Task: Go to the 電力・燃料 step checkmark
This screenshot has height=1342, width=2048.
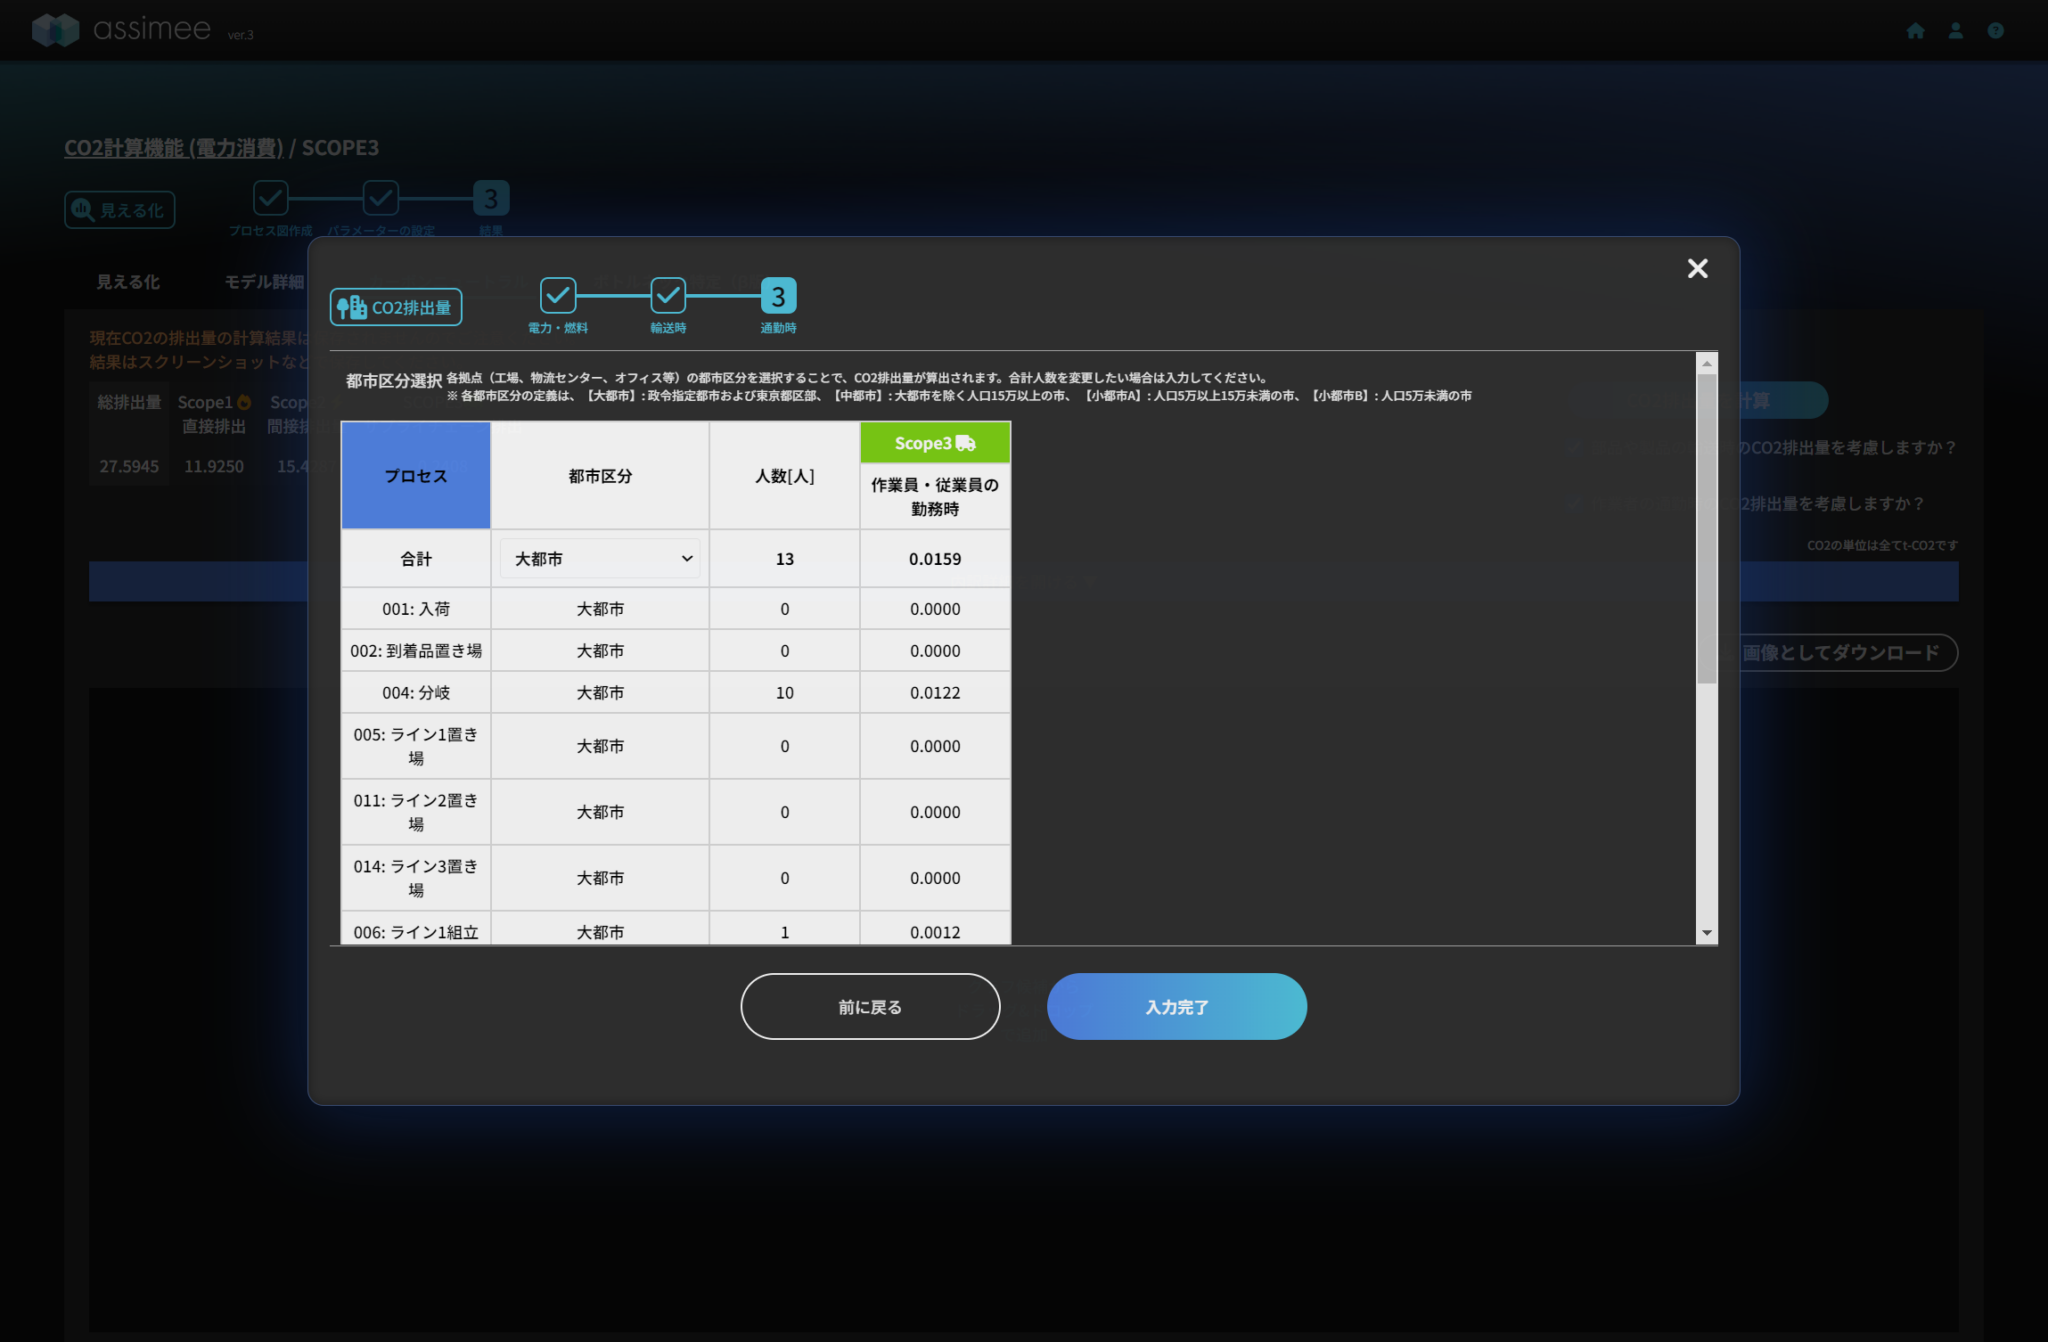Action: coord(558,296)
